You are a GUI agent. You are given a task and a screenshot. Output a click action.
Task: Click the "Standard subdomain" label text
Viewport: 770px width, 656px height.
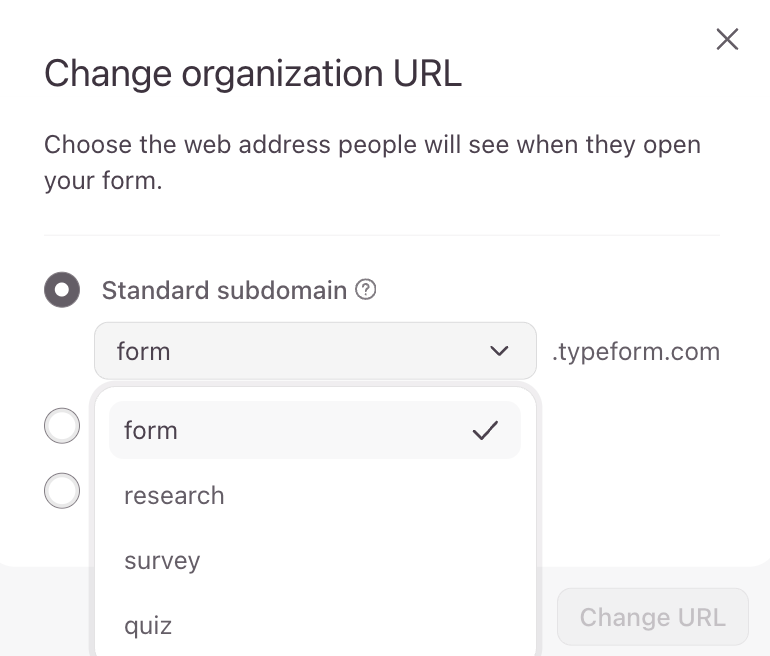point(224,290)
